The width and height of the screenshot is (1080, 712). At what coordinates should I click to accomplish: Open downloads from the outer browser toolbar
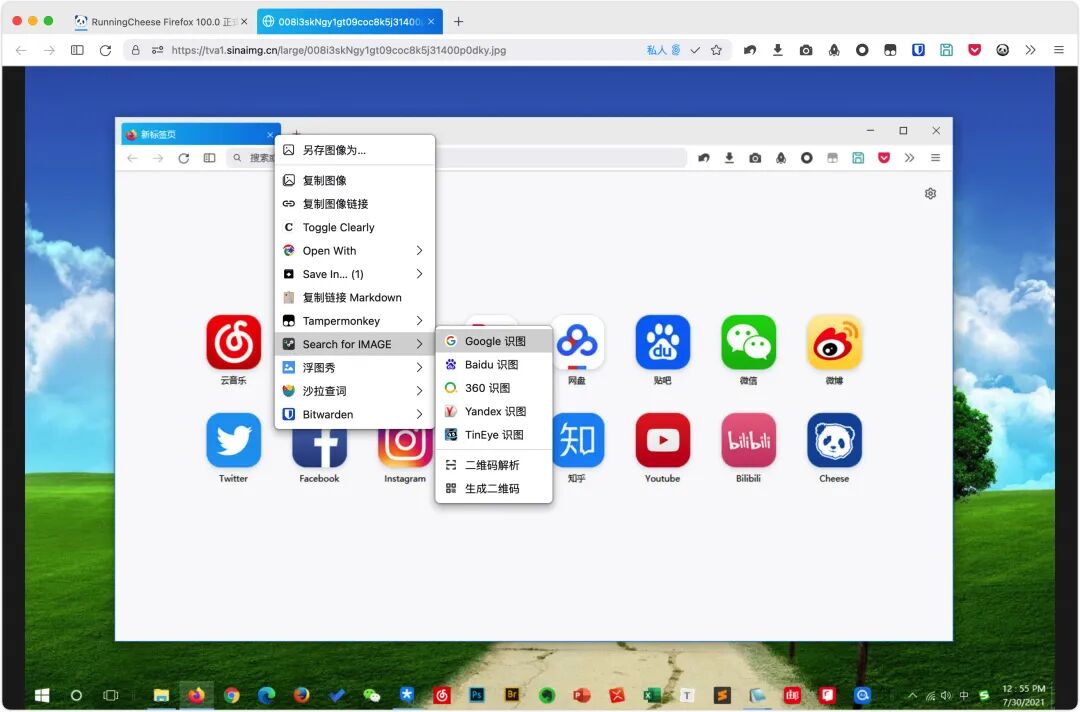click(778, 50)
